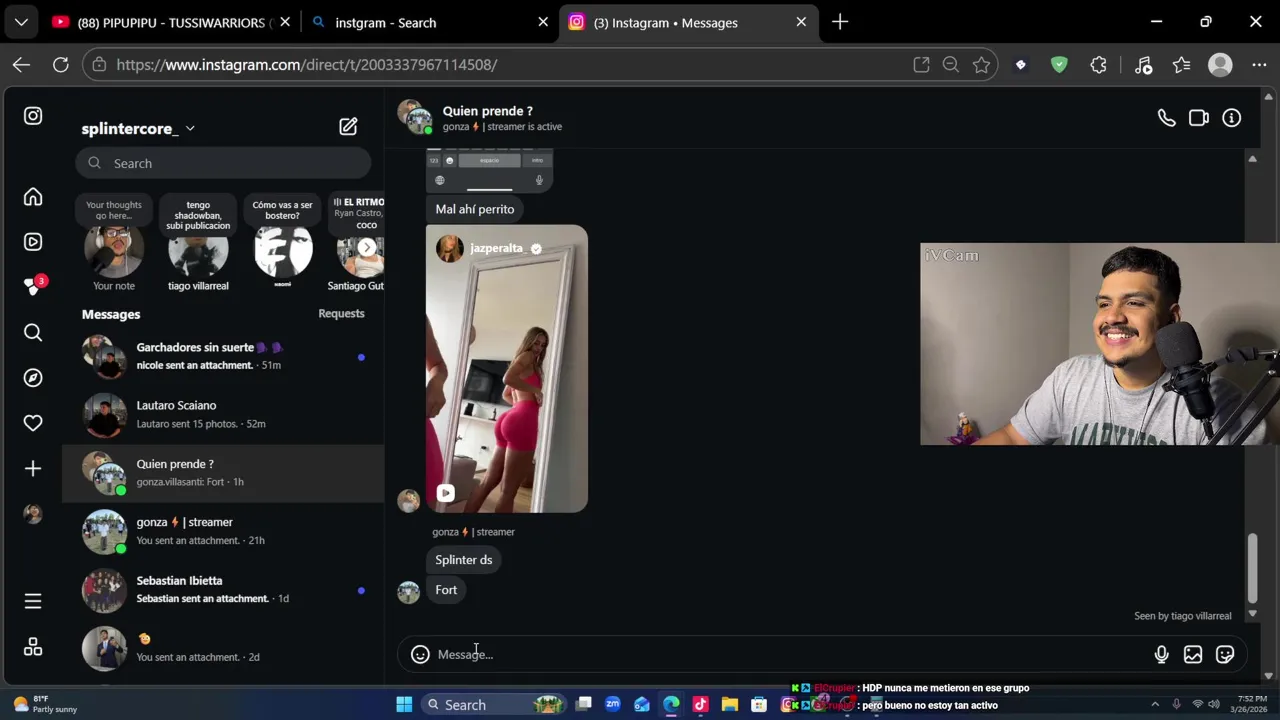Screen dimensions: 1280x720
Task: Open browser profile avatar button
Action: coord(1220,65)
